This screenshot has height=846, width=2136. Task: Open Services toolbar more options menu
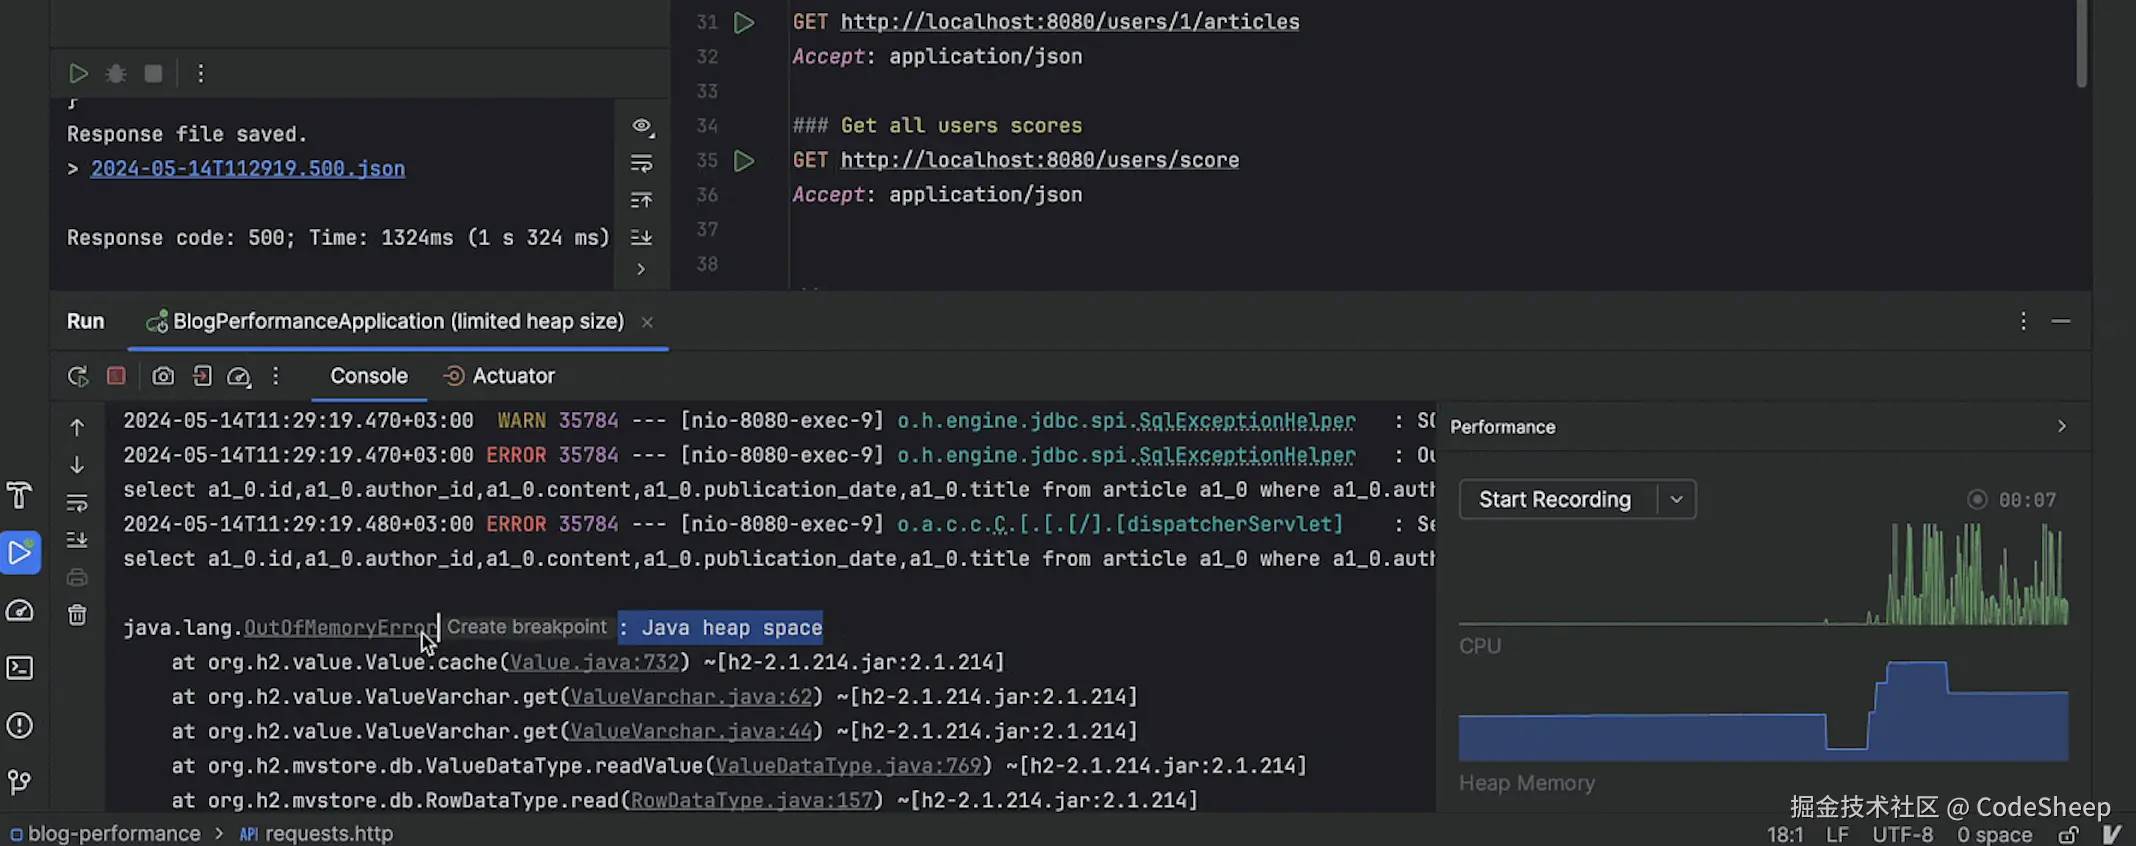[200, 74]
